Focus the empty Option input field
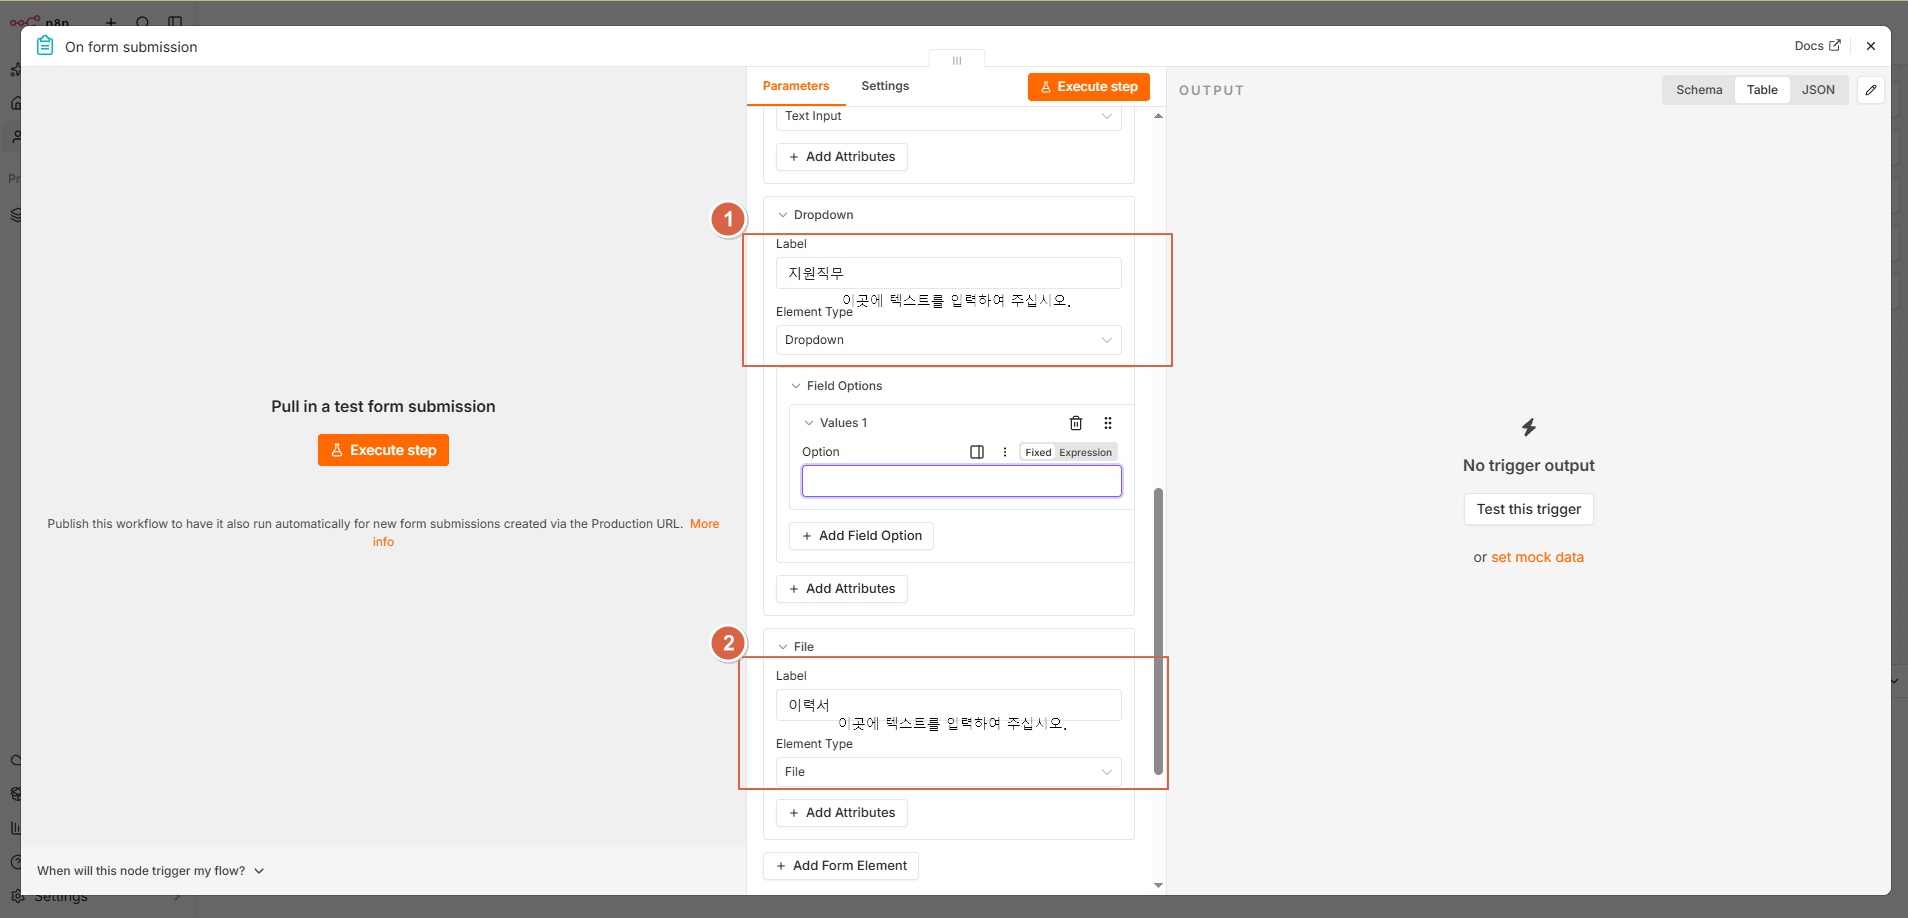 (x=961, y=481)
